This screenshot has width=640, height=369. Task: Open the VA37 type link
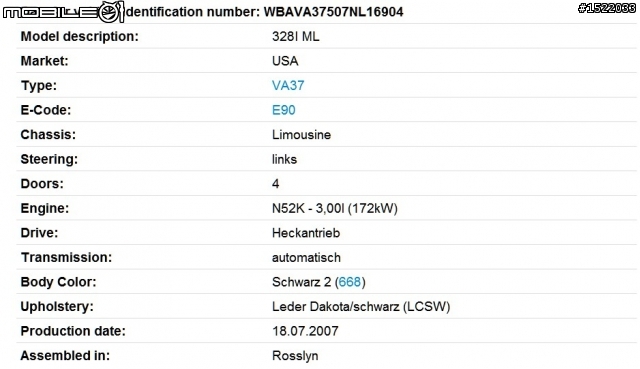coord(288,85)
